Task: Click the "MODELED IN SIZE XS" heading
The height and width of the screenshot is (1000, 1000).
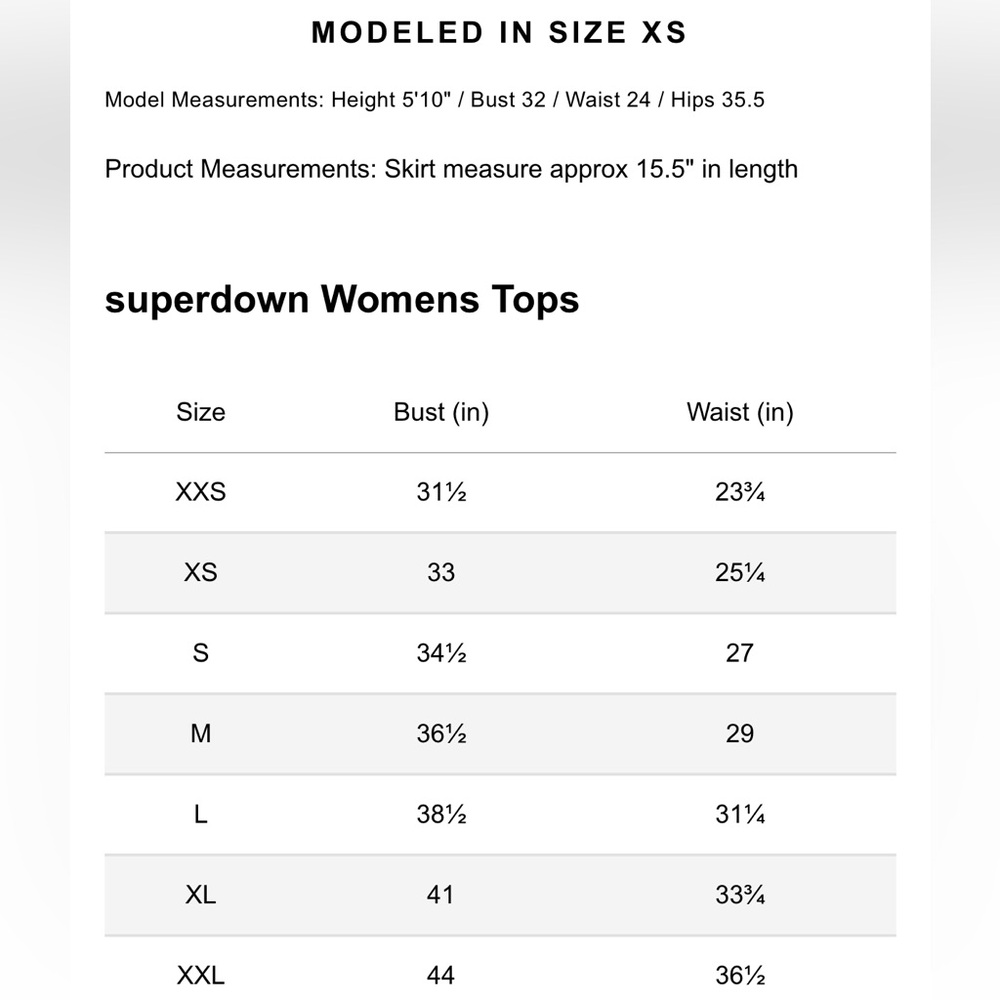Action: click(499, 32)
